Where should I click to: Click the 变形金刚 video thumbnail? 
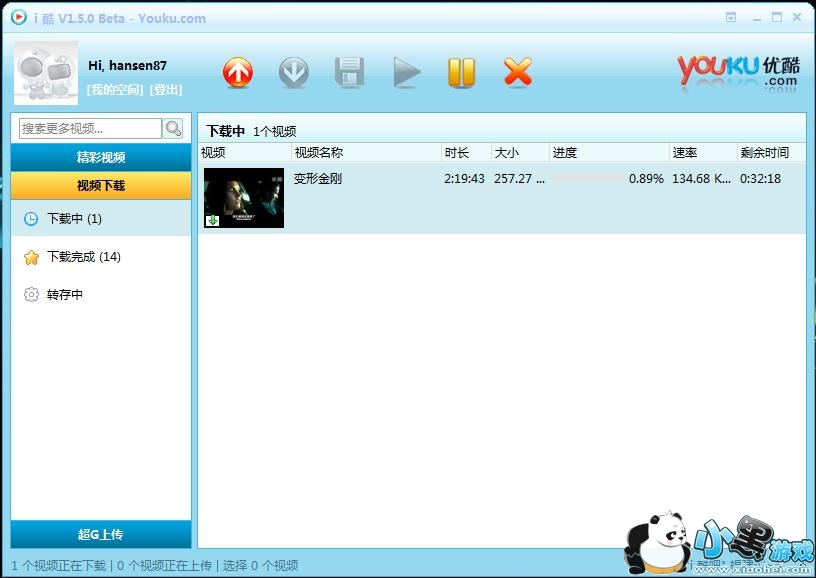tap(244, 198)
